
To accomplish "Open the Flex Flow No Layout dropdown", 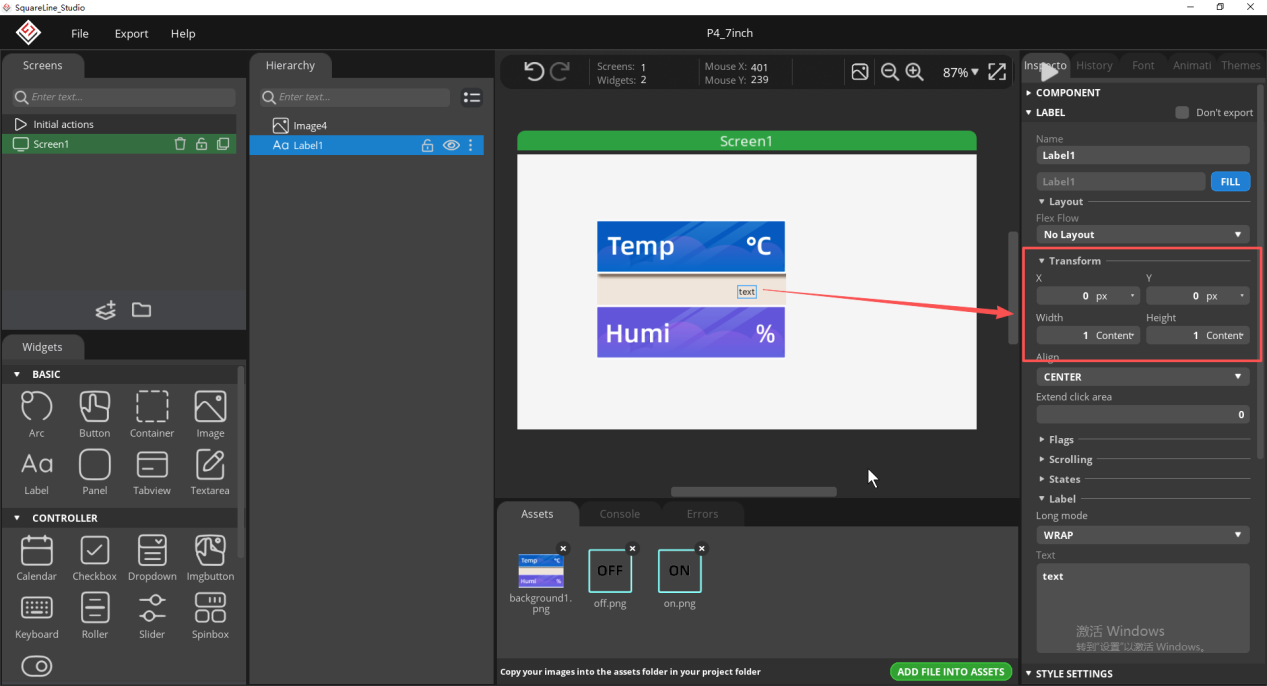I will (1142, 234).
